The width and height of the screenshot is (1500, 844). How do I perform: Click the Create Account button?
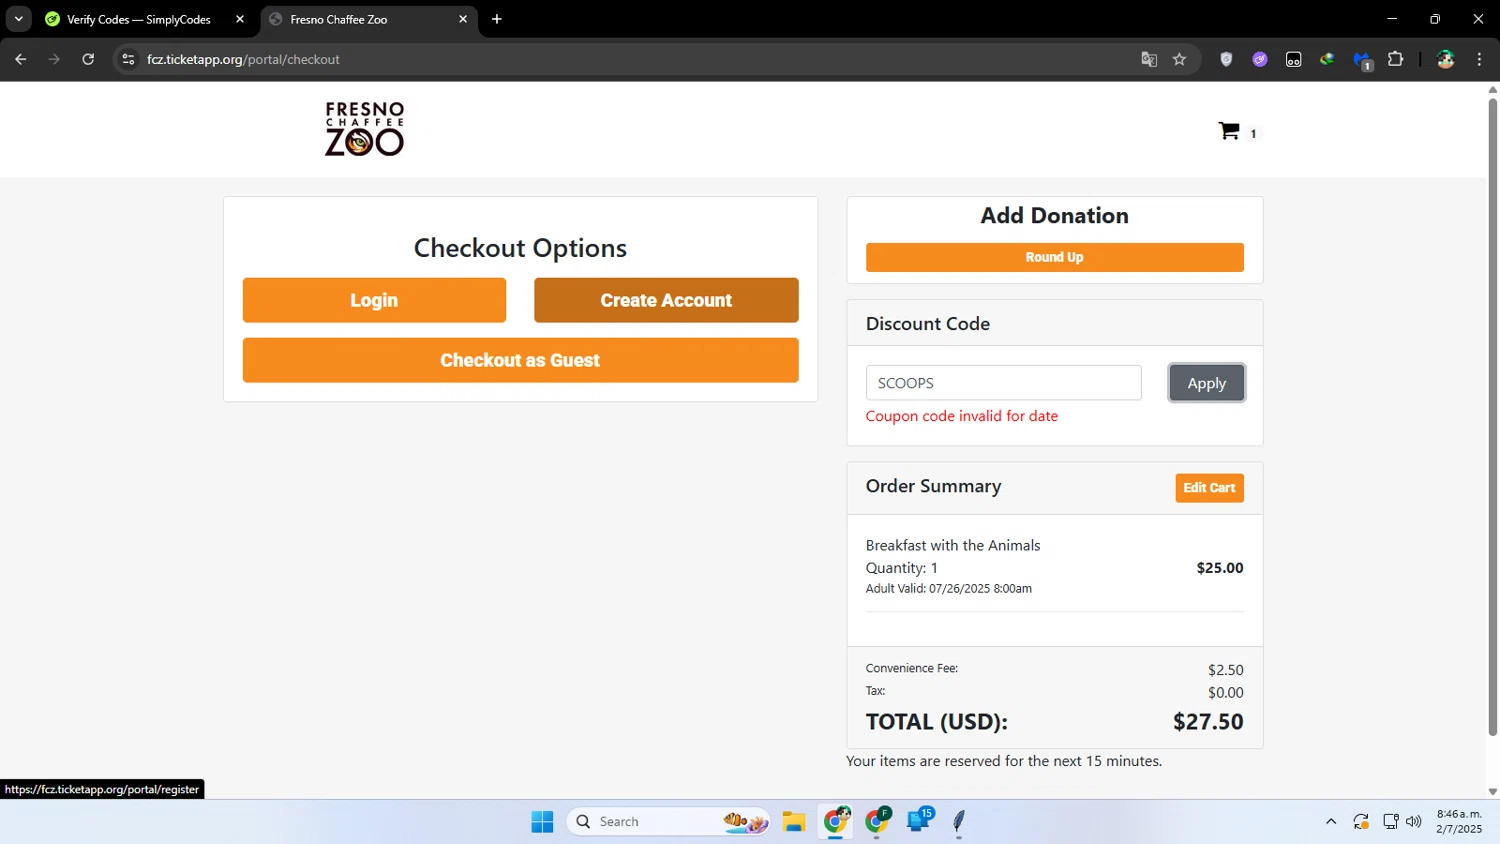tap(666, 300)
